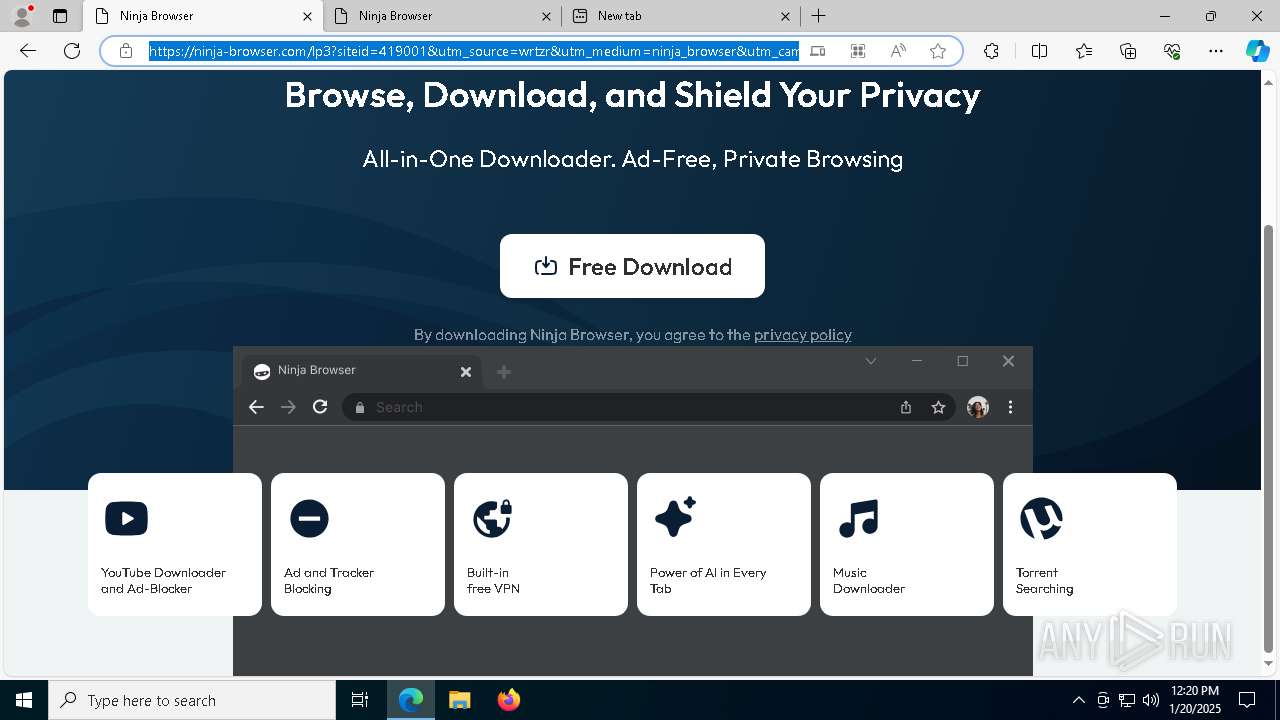
Task: Switch to the second Ninja Browser tab
Action: [442, 16]
